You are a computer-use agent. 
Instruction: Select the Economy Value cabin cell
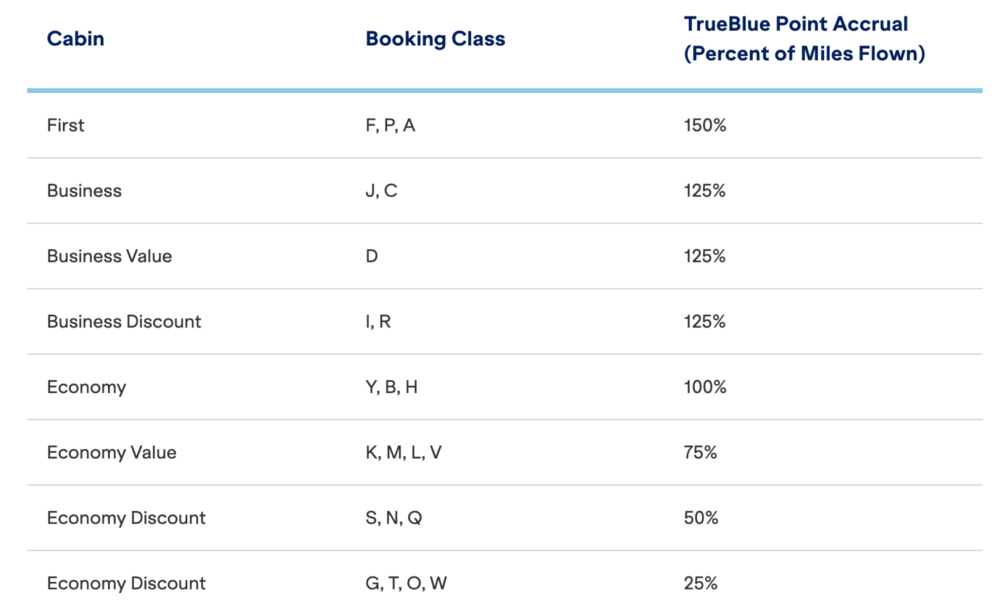tap(111, 453)
